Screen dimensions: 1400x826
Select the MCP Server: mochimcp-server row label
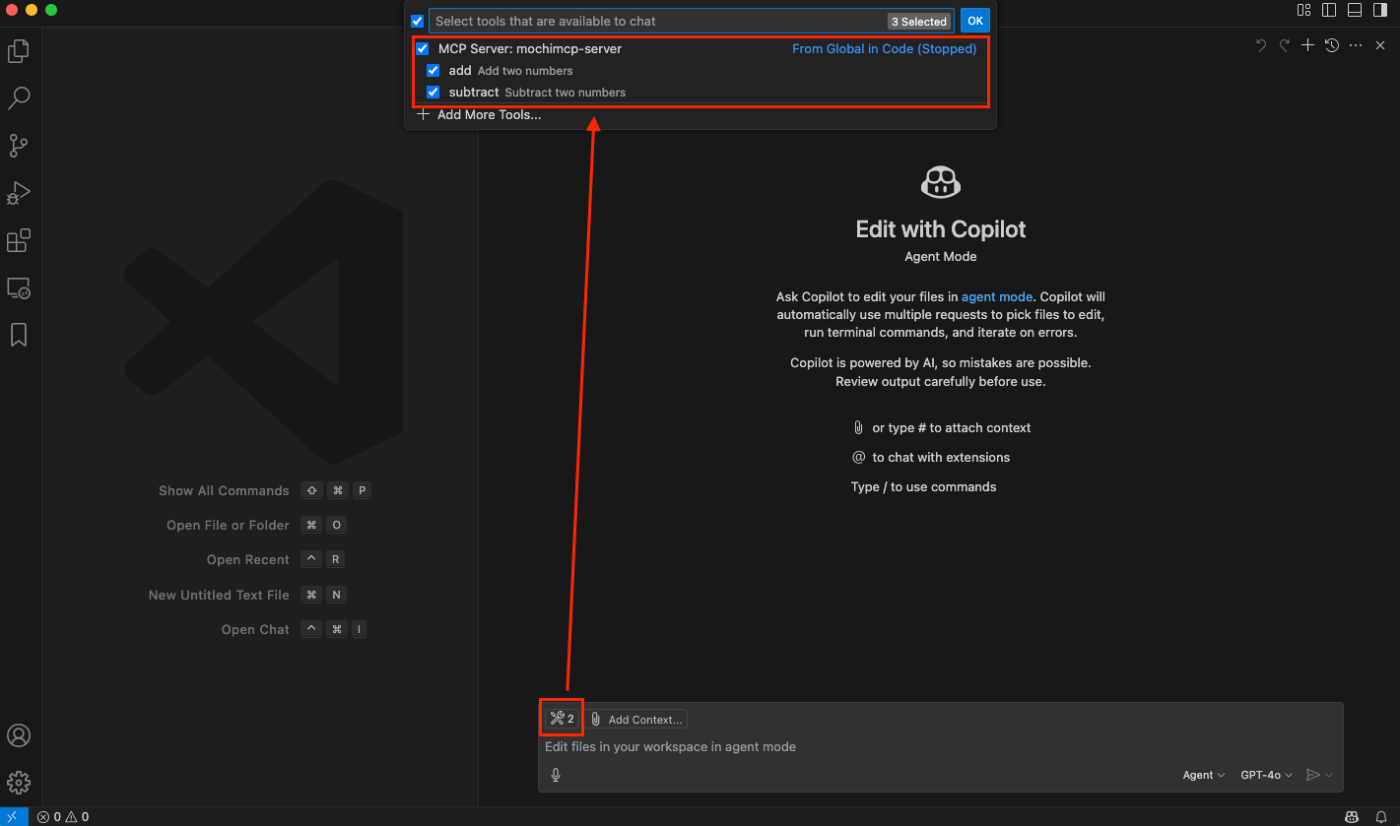click(530, 49)
